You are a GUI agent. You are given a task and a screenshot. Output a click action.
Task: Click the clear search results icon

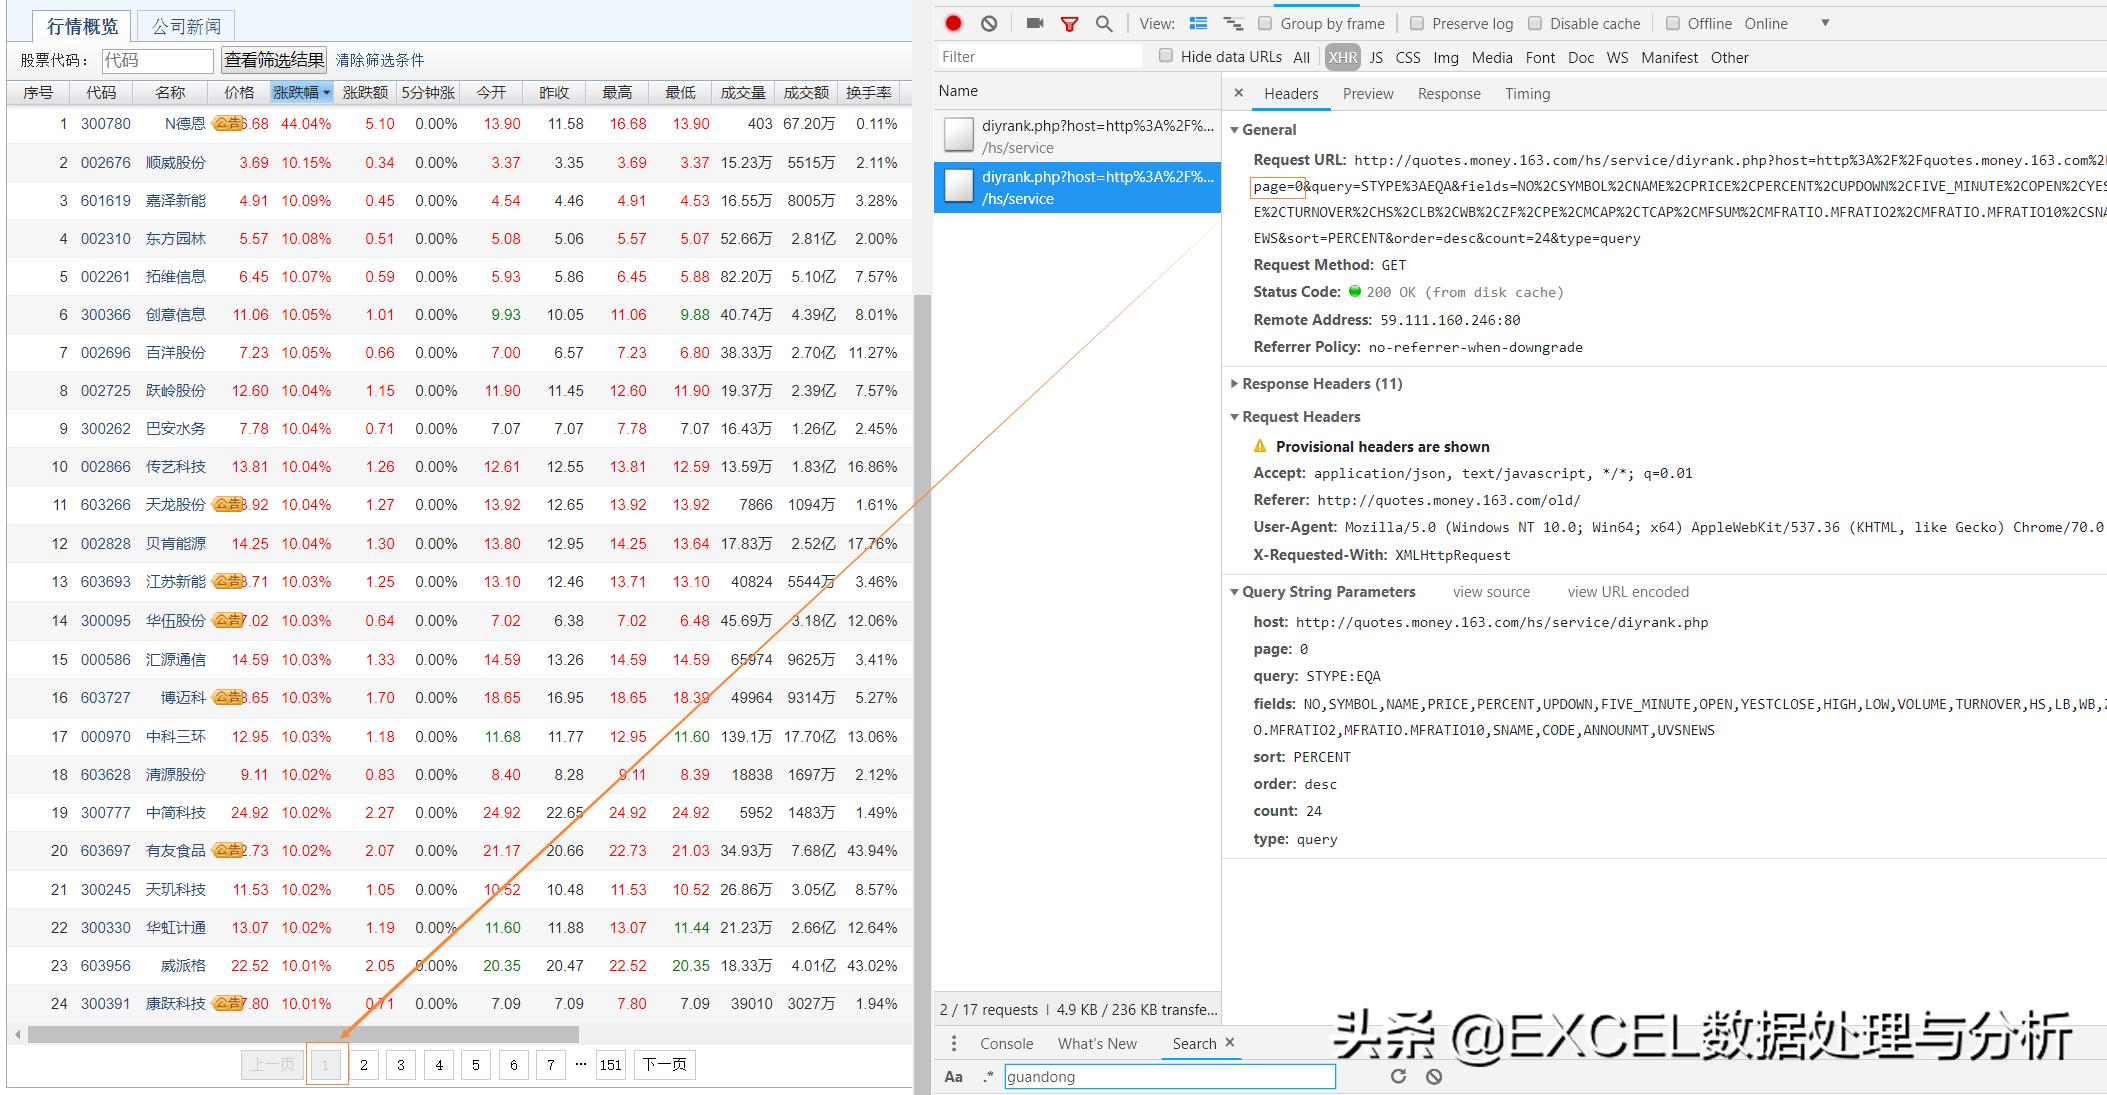(x=1434, y=1077)
